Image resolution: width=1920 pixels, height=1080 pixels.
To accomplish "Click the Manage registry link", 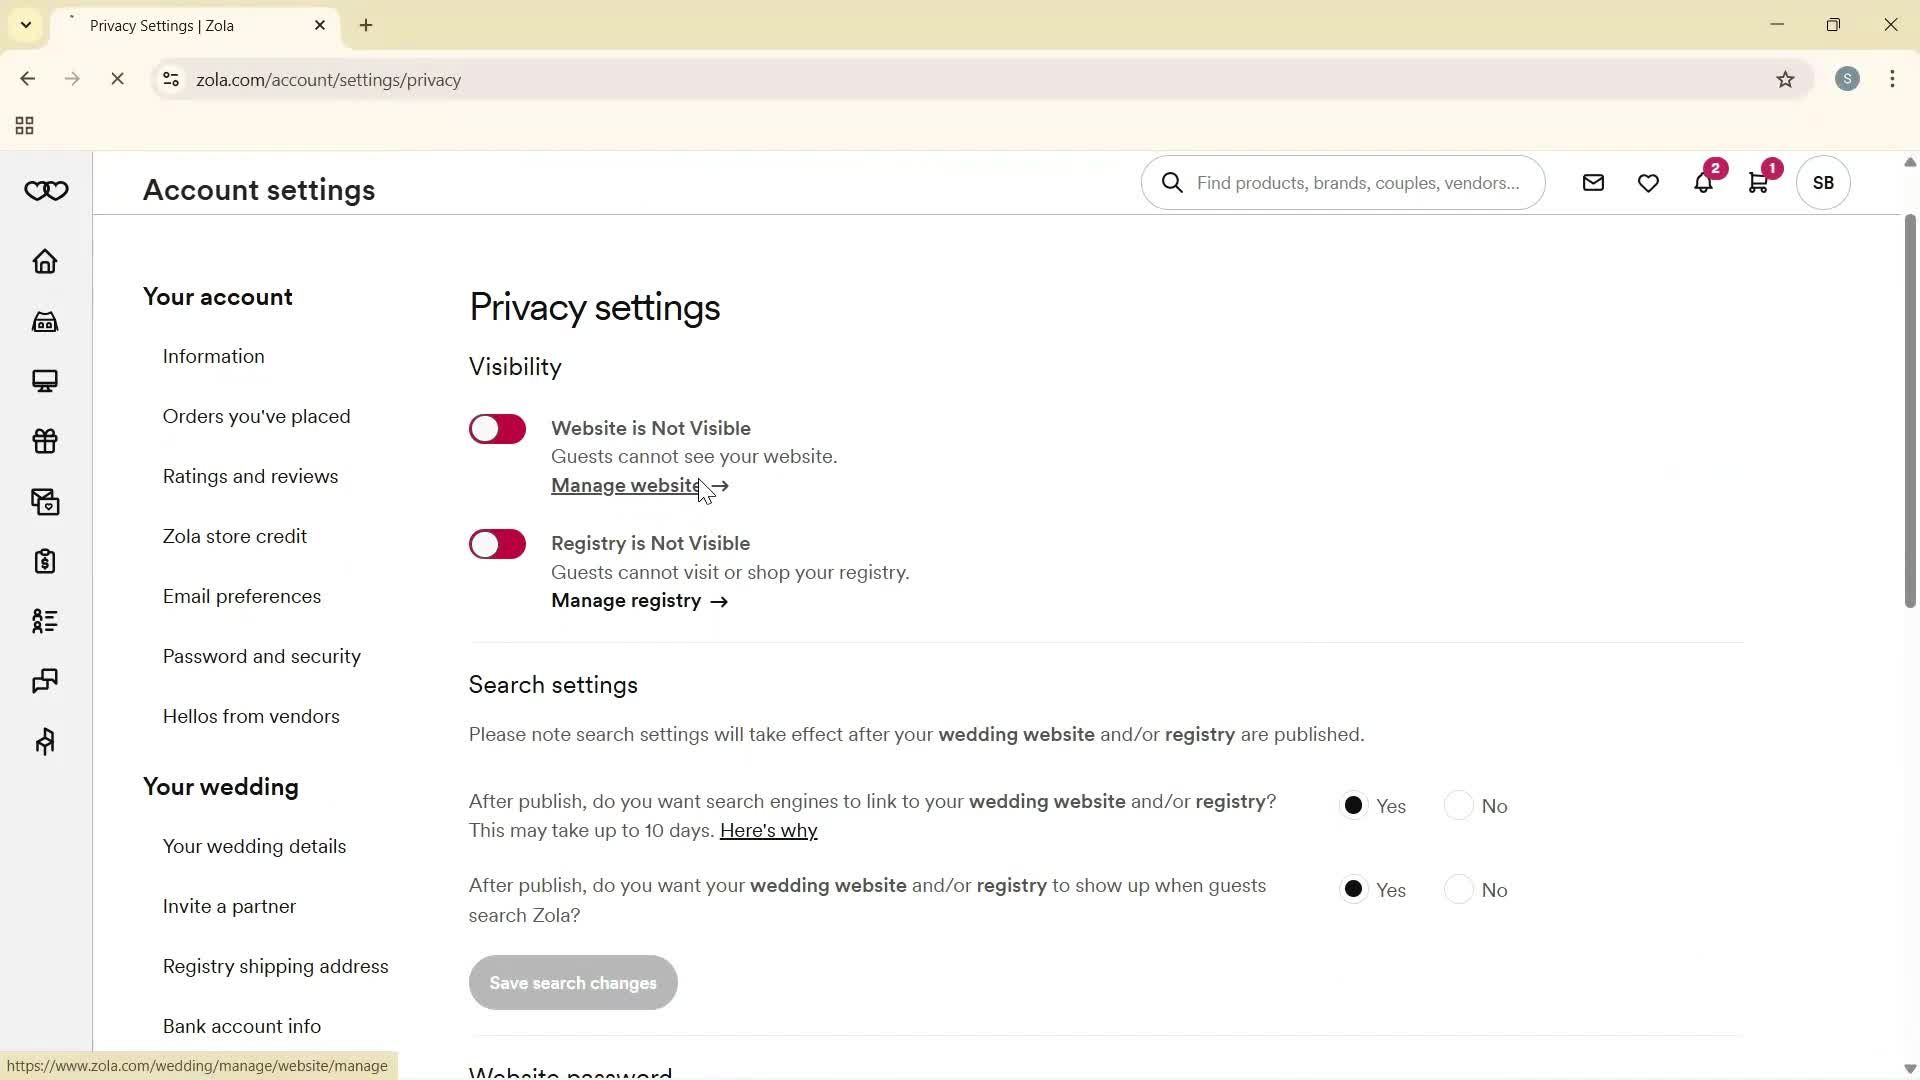I will point(626,600).
